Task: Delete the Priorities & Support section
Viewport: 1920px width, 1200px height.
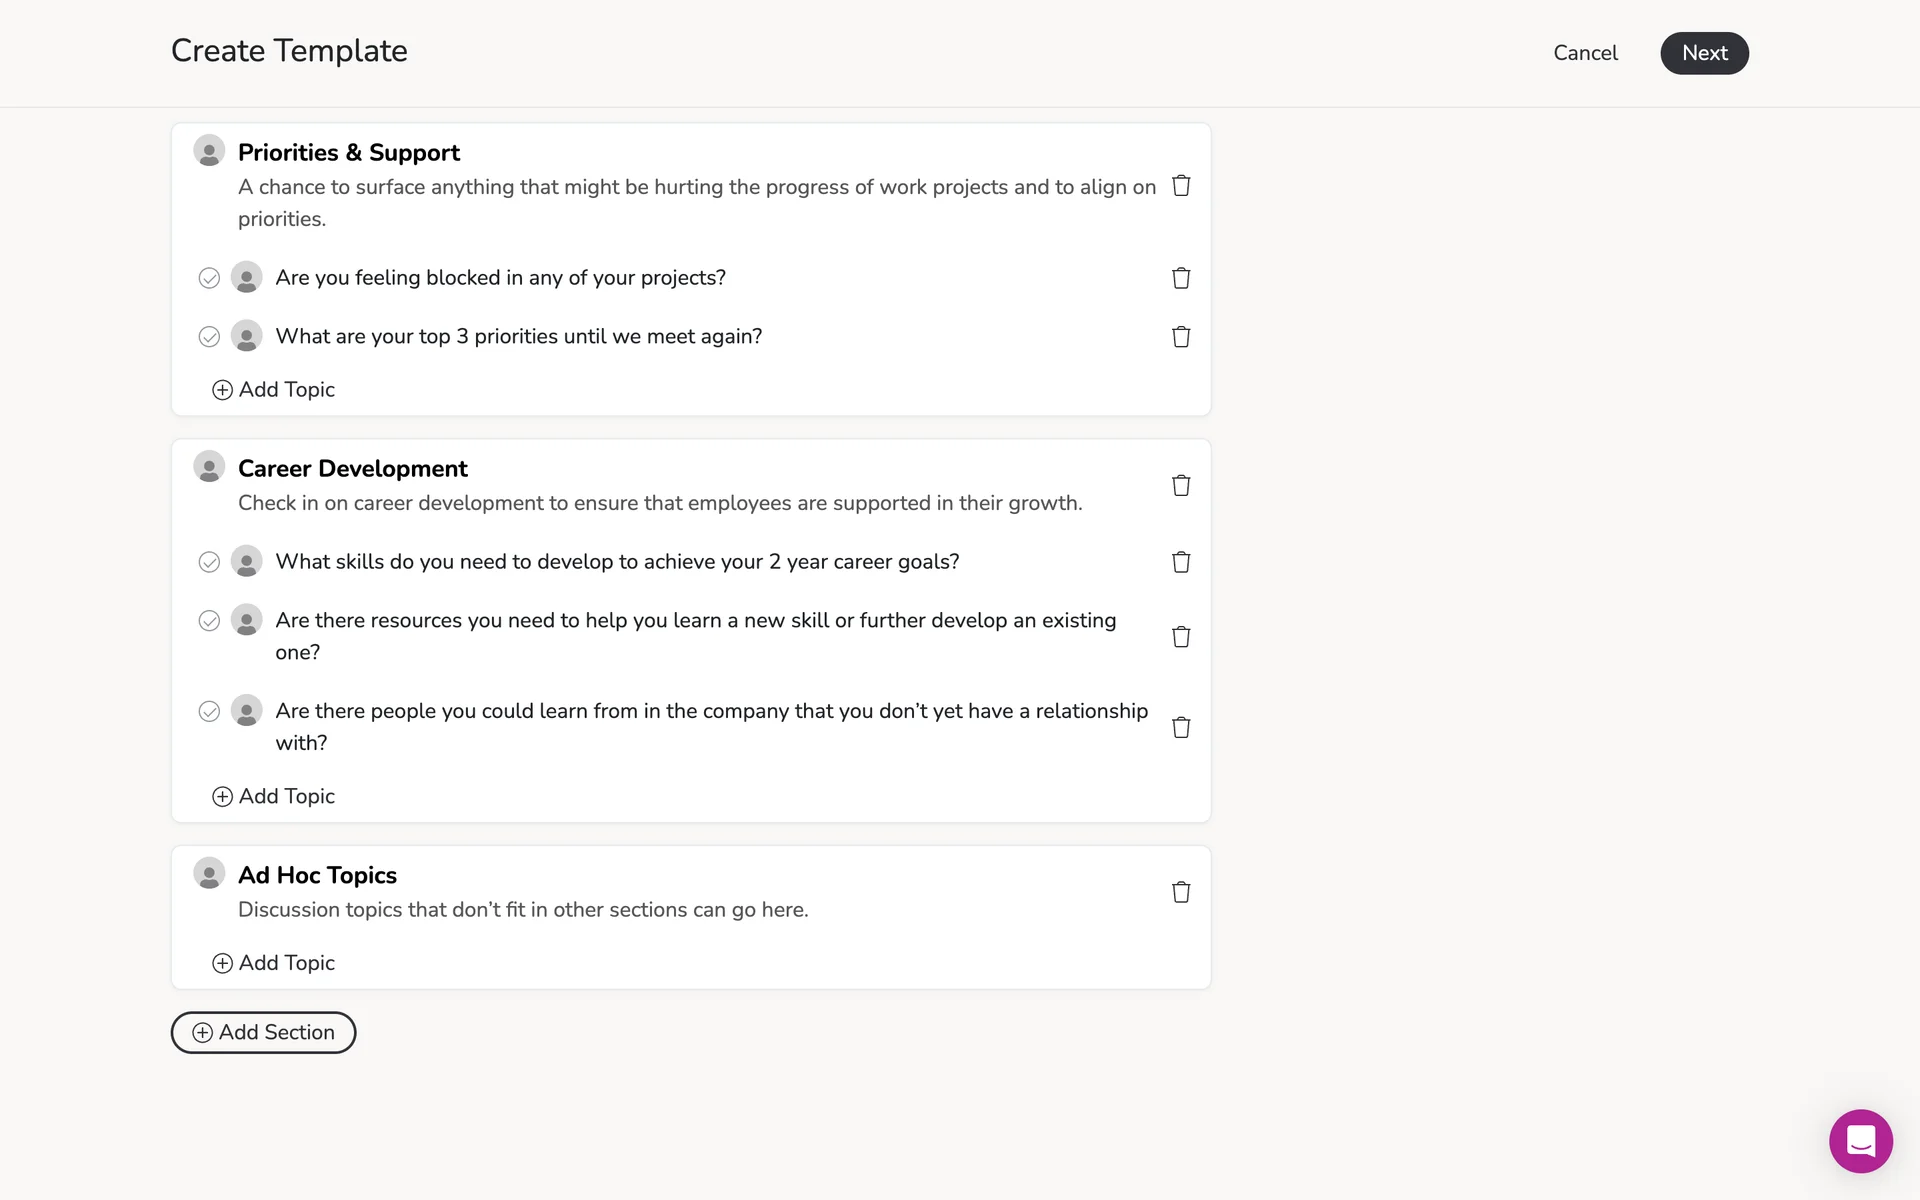Action: [1181, 186]
